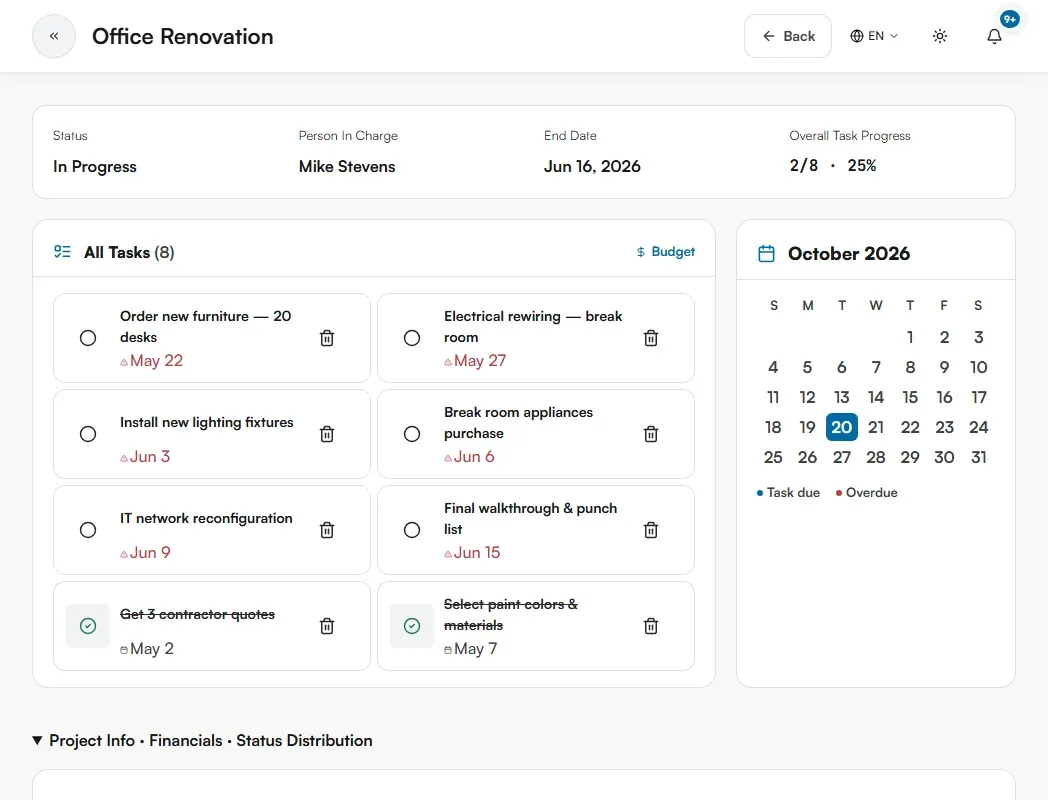Select October 20 on calendar
This screenshot has width=1048, height=800.
coord(841,427)
